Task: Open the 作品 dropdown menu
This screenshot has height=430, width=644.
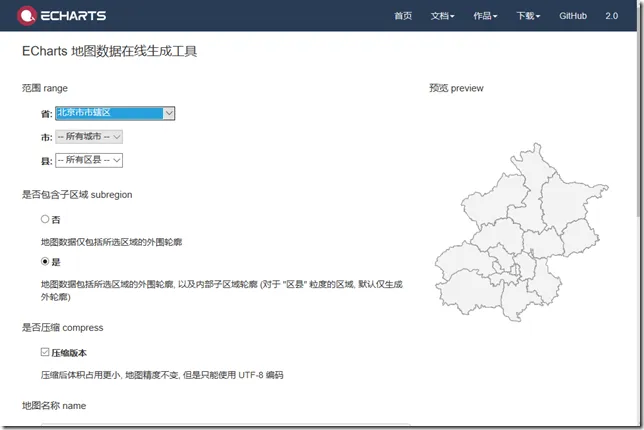Action: click(485, 16)
